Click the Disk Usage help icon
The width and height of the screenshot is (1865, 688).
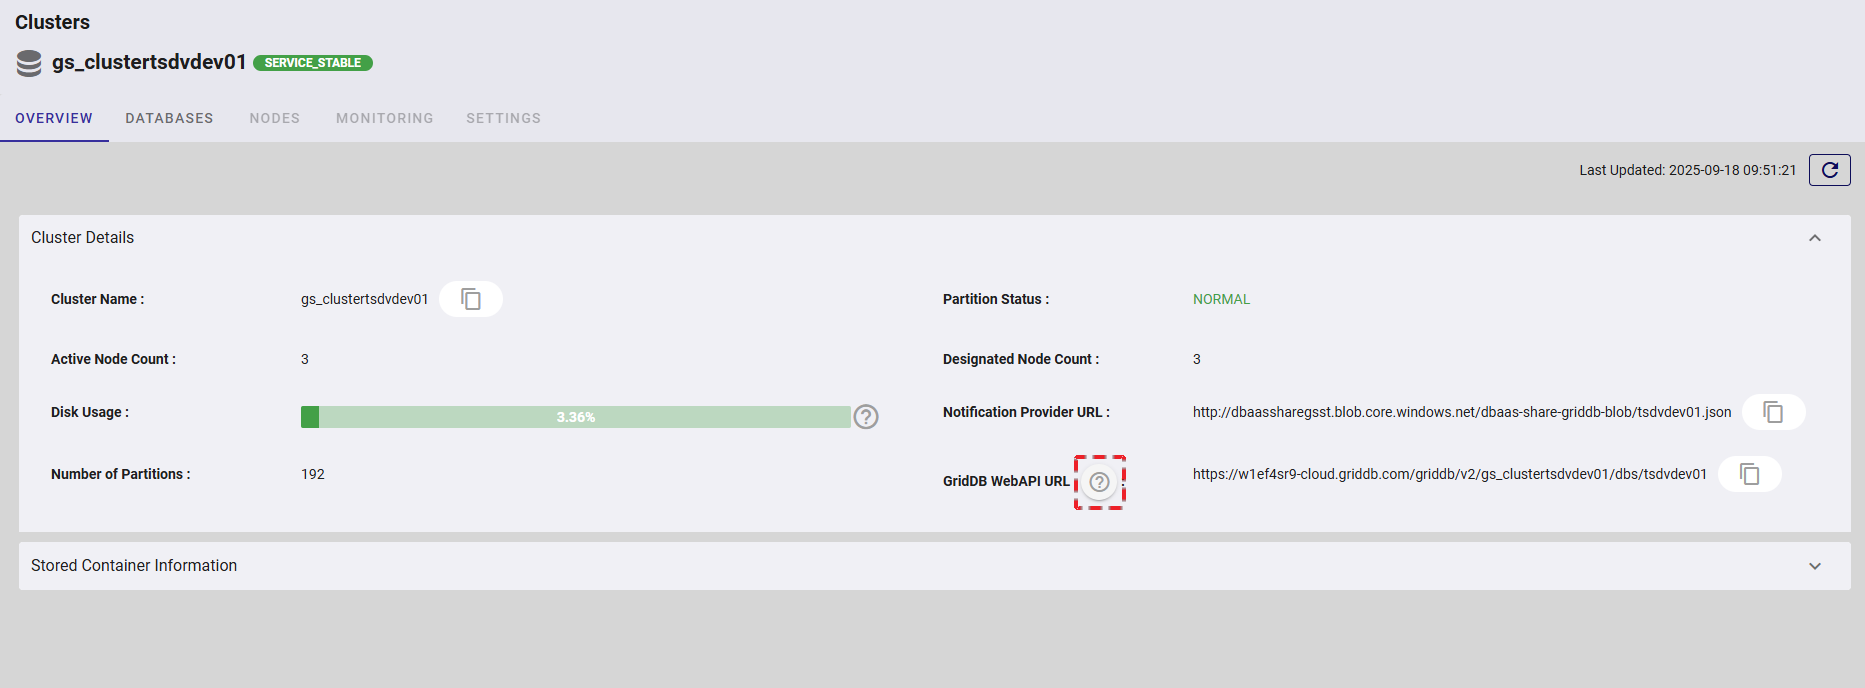[x=866, y=417]
